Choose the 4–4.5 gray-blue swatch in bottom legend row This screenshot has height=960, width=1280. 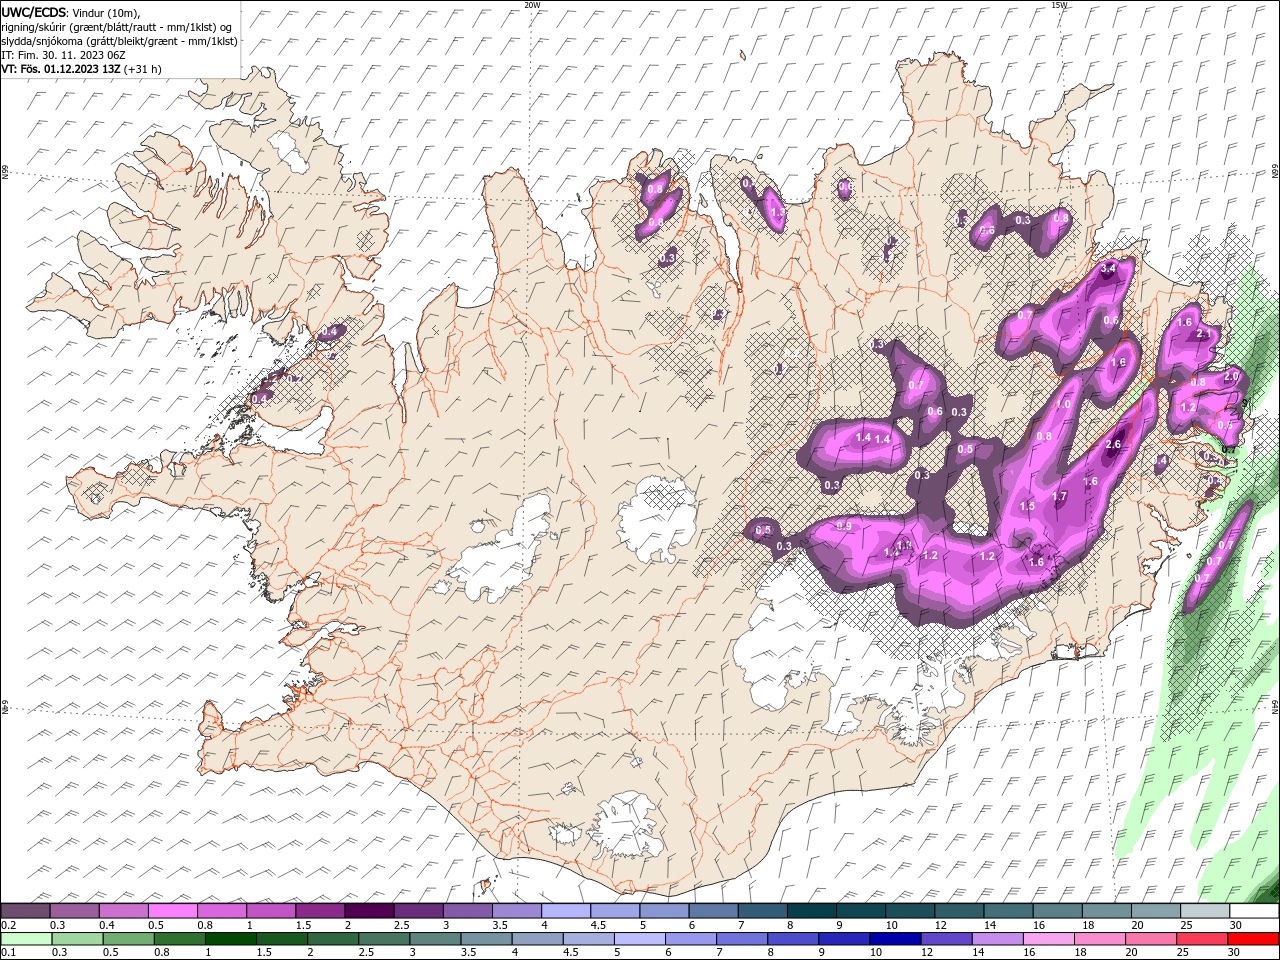coord(537,939)
